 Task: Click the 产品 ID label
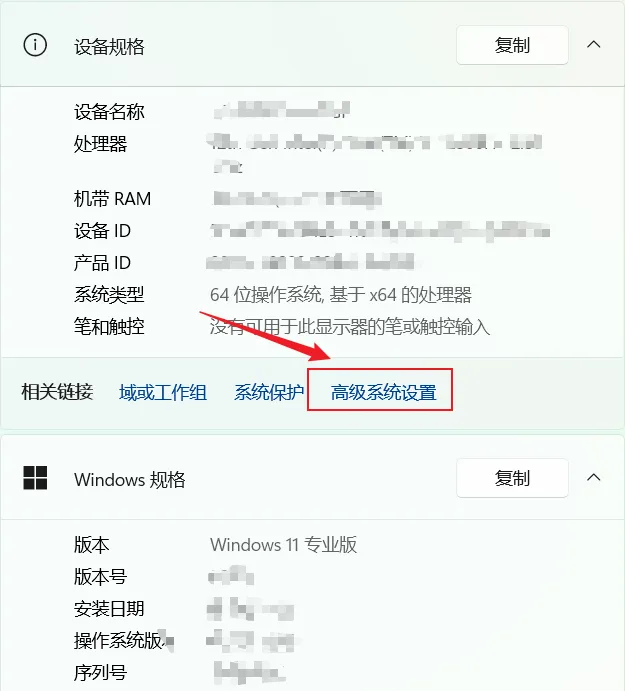click(102, 263)
